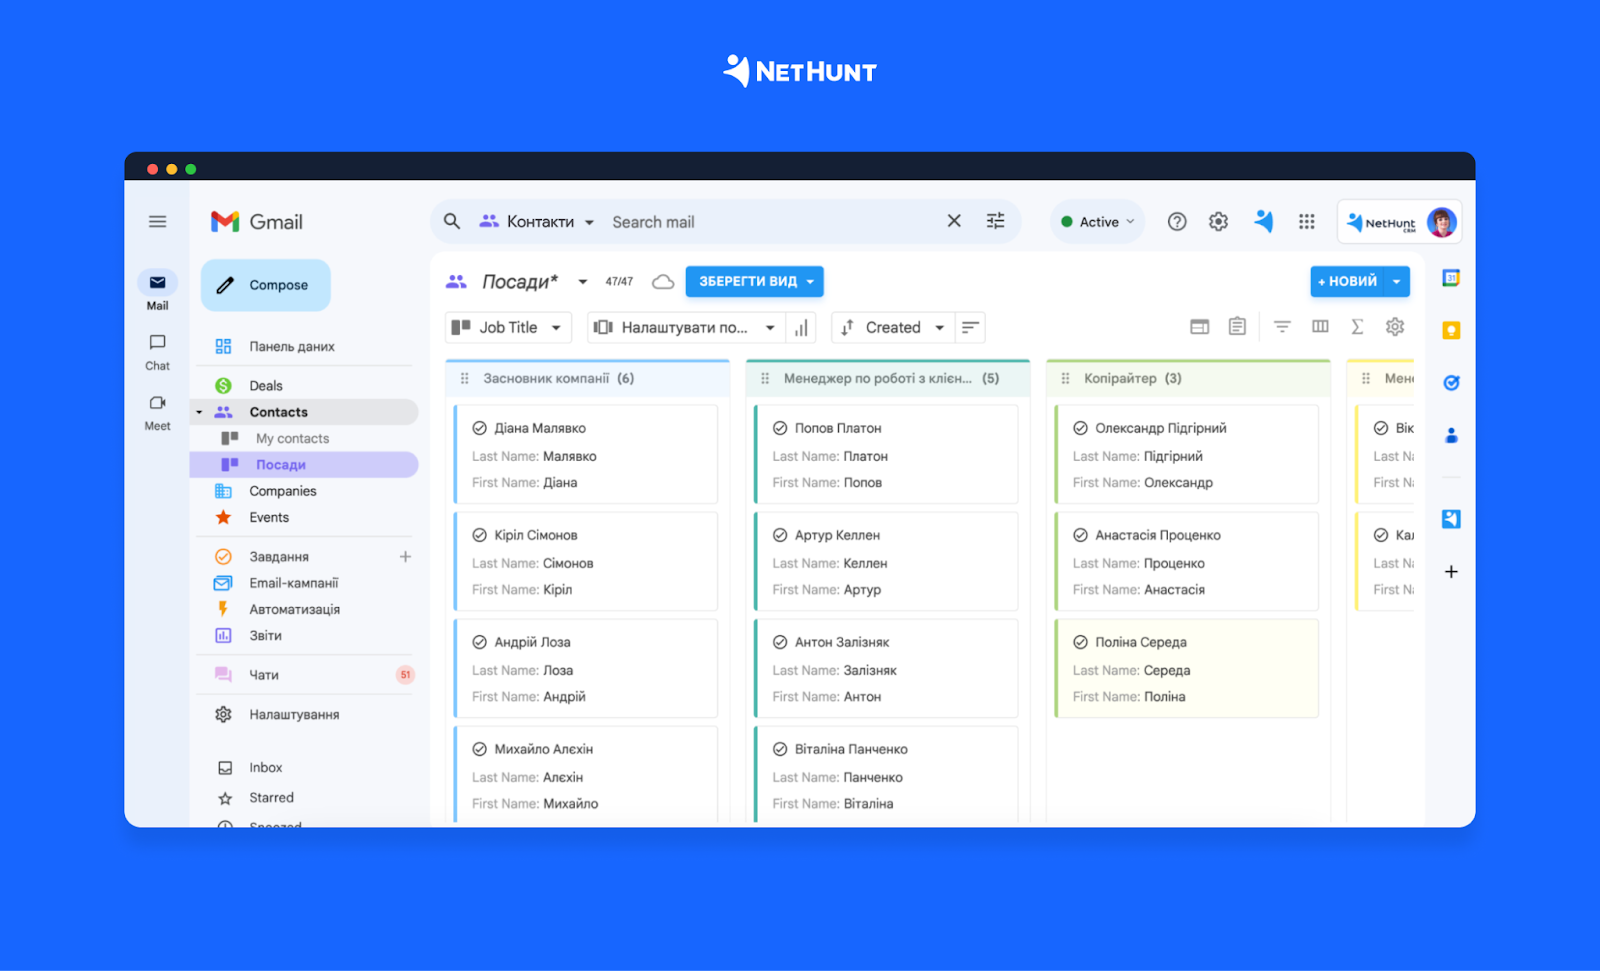1600x971 pixels.
Task: Open Чати with 51 badge
Action: [303, 675]
